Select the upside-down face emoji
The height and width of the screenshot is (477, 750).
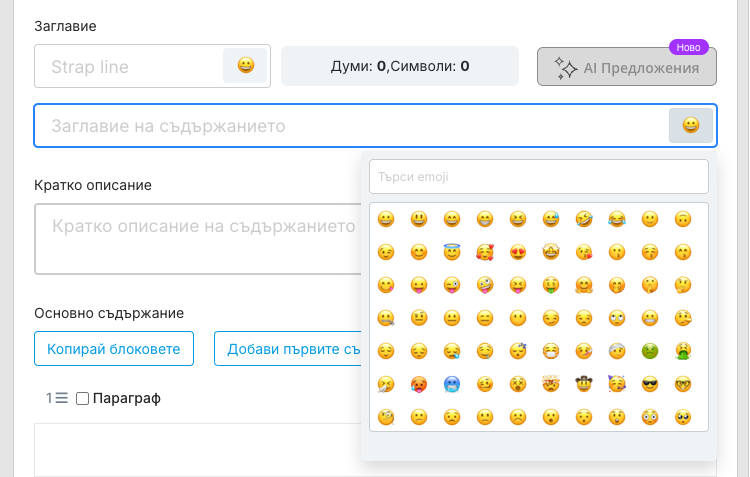pyautogui.click(x=683, y=219)
